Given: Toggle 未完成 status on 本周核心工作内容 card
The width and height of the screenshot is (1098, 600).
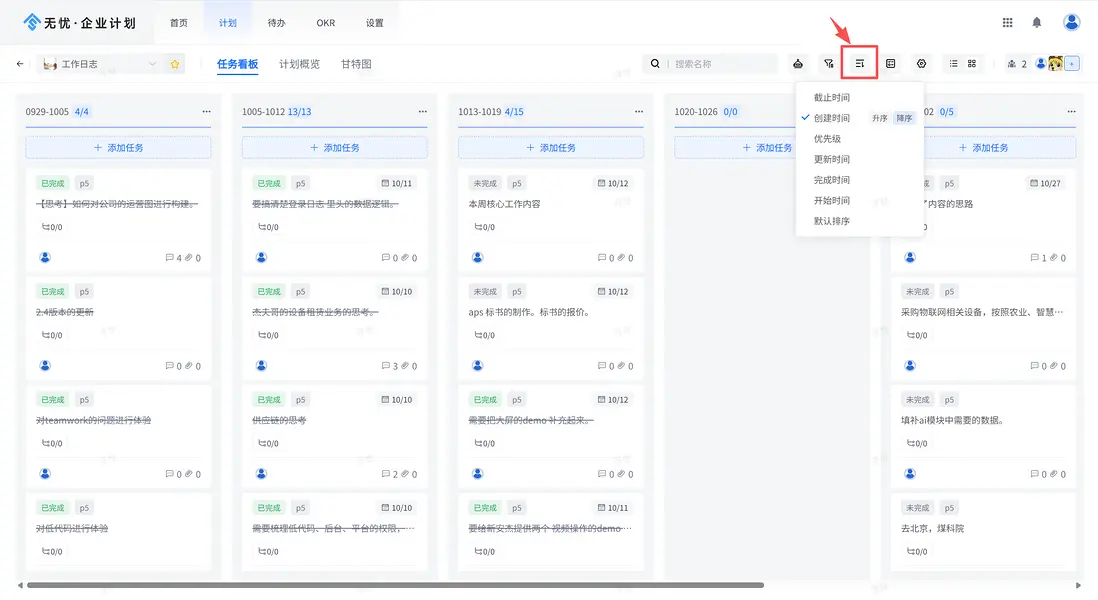Looking at the screenshot, I should tap(485, 183).
